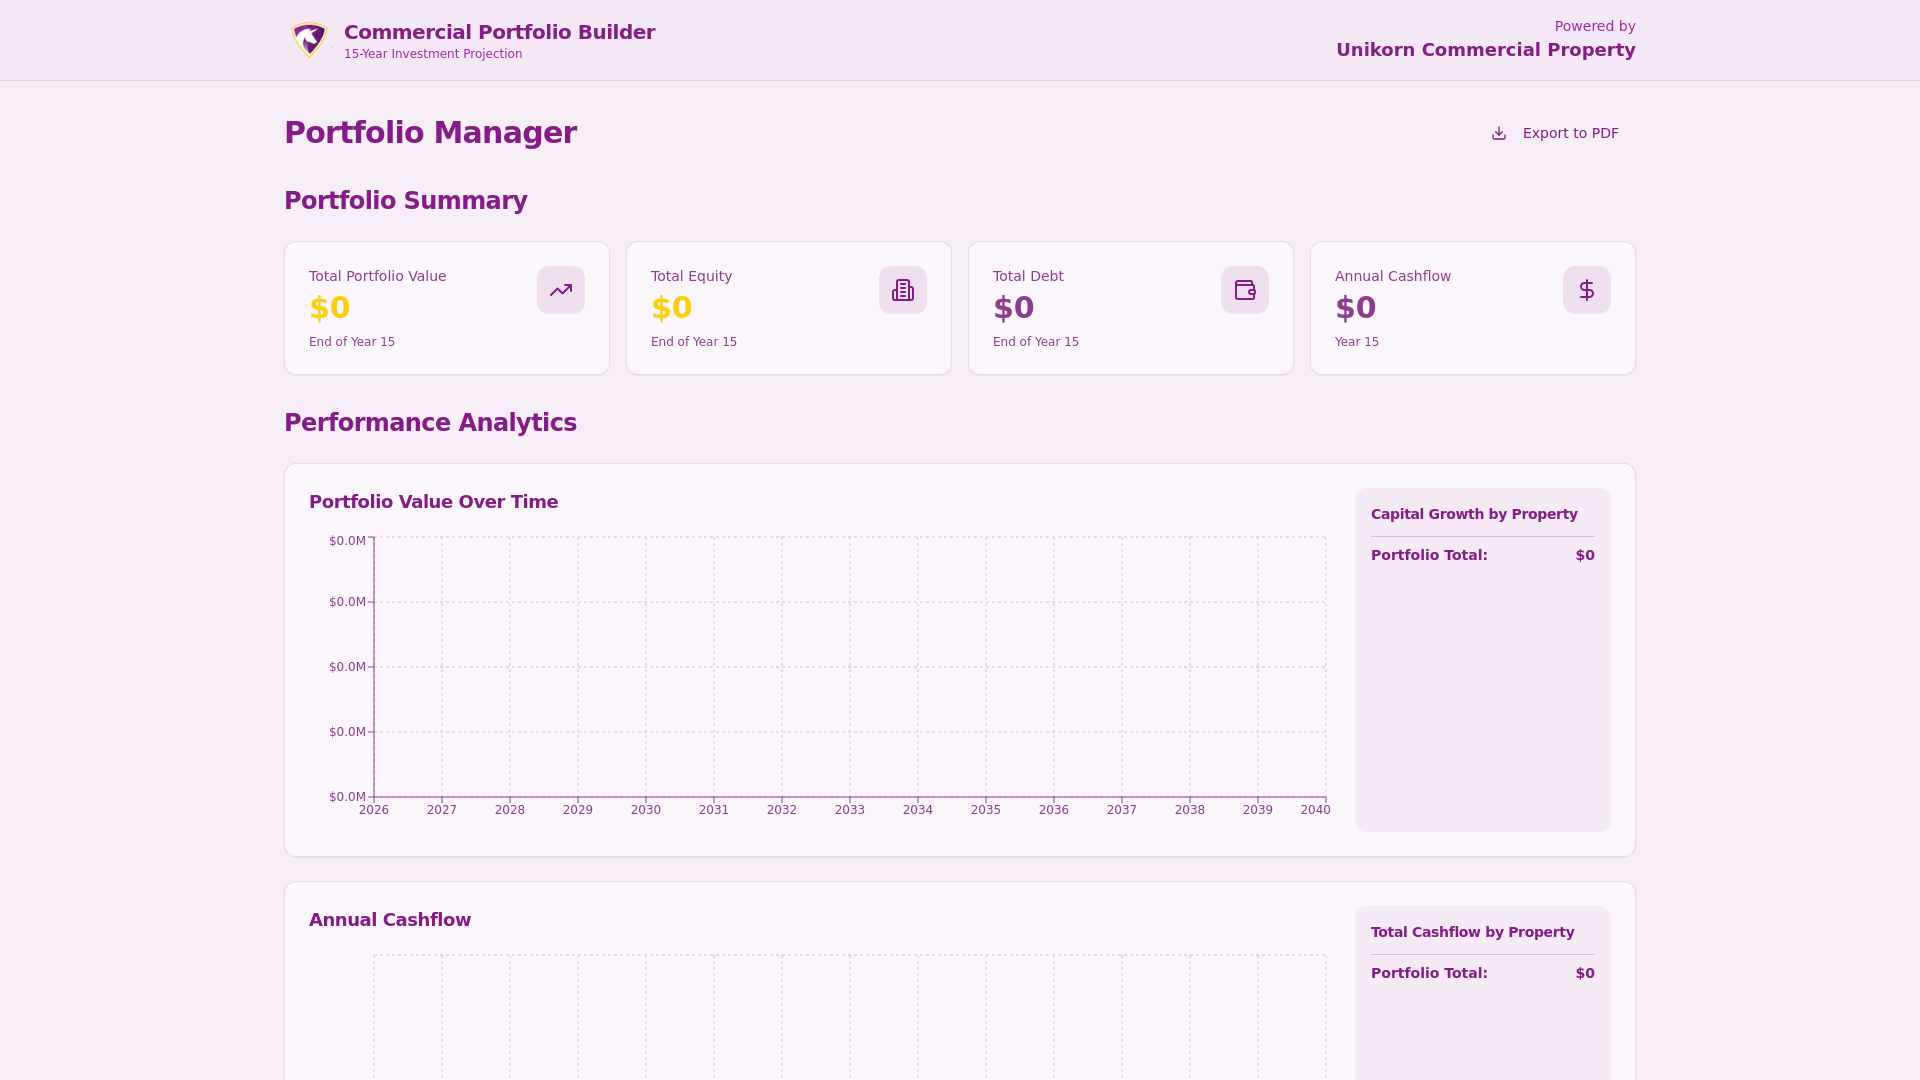Click the Portfolio Summary heading

tap(405, 201)
